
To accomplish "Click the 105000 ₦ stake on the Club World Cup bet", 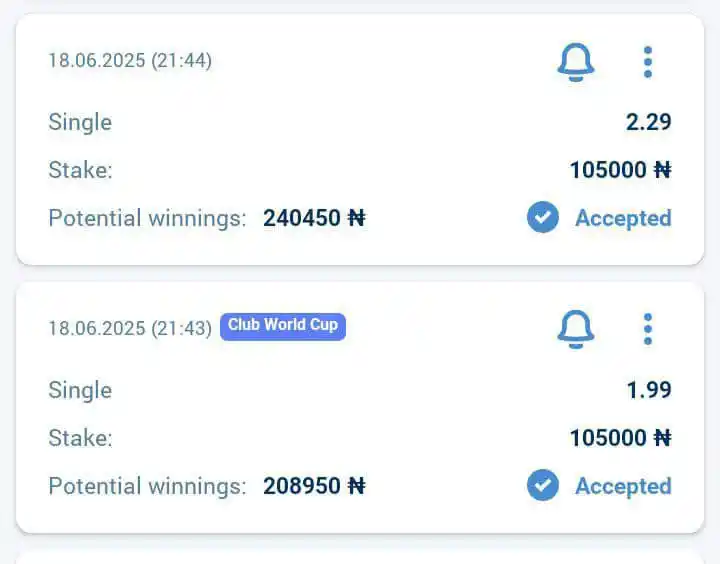I will point(620,438).
